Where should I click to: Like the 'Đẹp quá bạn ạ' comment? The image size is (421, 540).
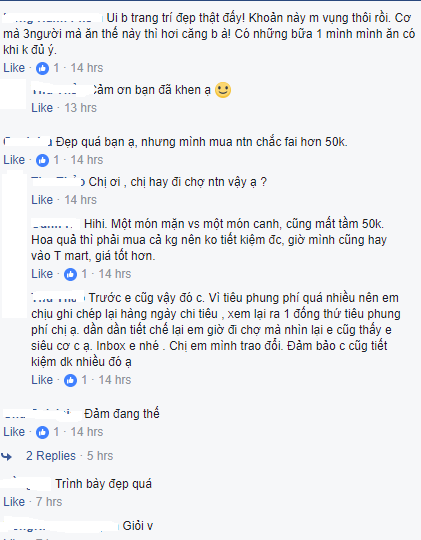click(14, 160)
